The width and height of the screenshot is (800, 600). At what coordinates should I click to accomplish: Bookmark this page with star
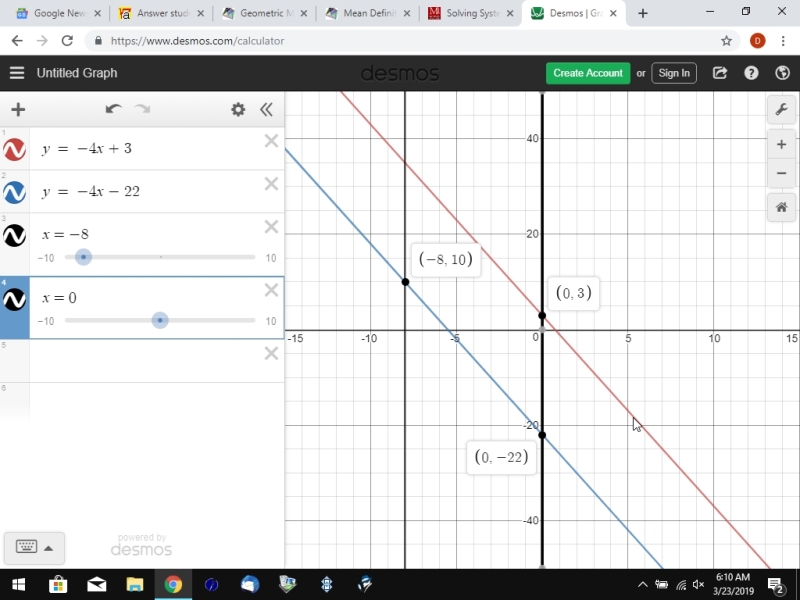coord(727,41)
